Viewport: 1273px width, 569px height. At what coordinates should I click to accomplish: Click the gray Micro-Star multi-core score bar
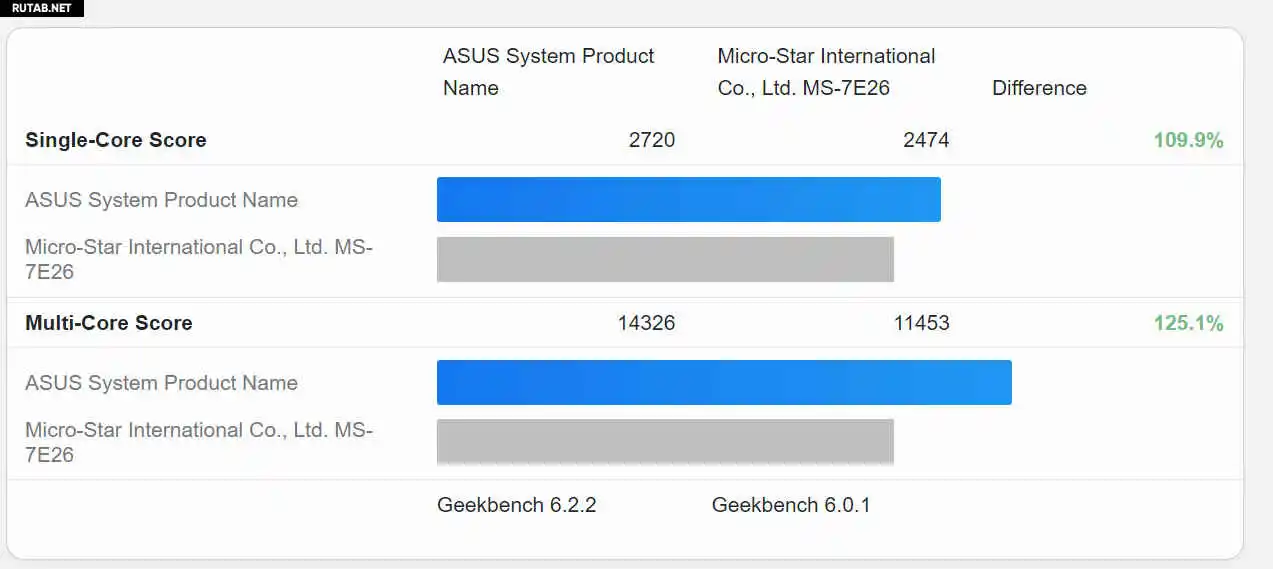pyautogui.click(x=665, y=441)
